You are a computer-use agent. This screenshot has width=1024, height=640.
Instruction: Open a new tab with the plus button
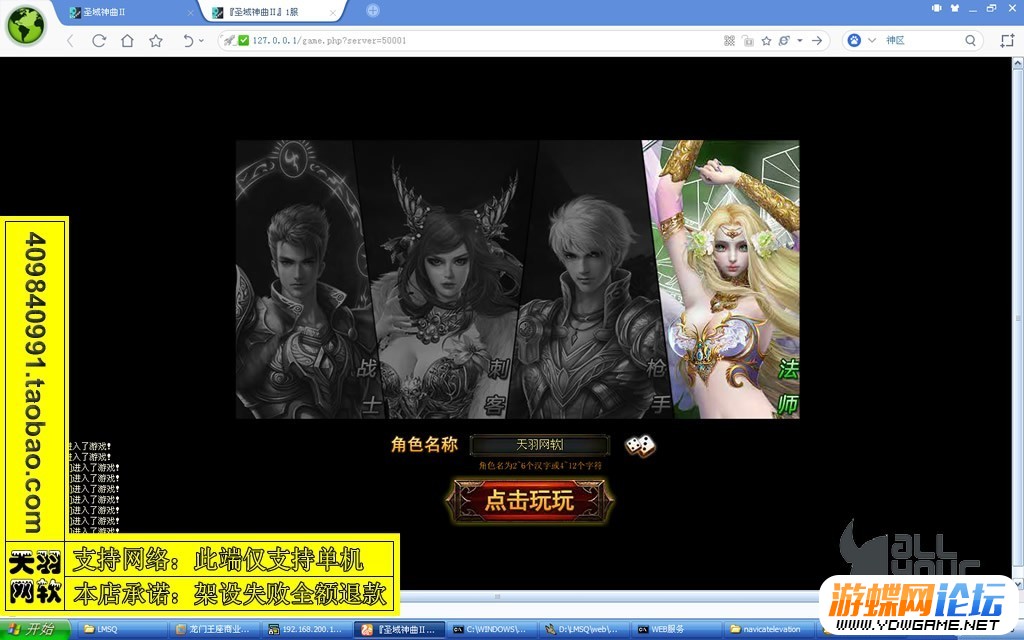pyautogui.click(x=372, y=10)
